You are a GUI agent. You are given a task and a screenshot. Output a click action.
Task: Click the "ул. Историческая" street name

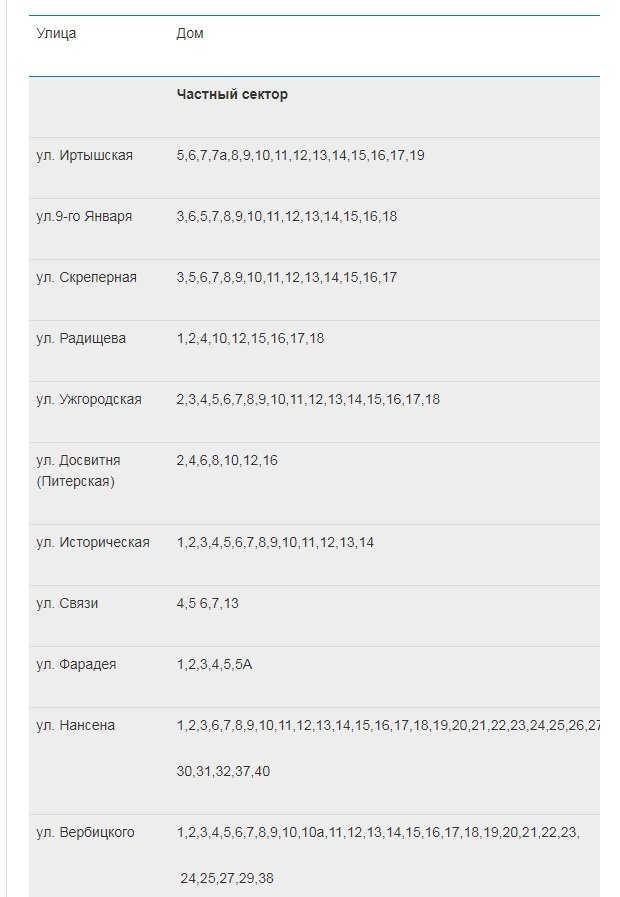point(93,542)
